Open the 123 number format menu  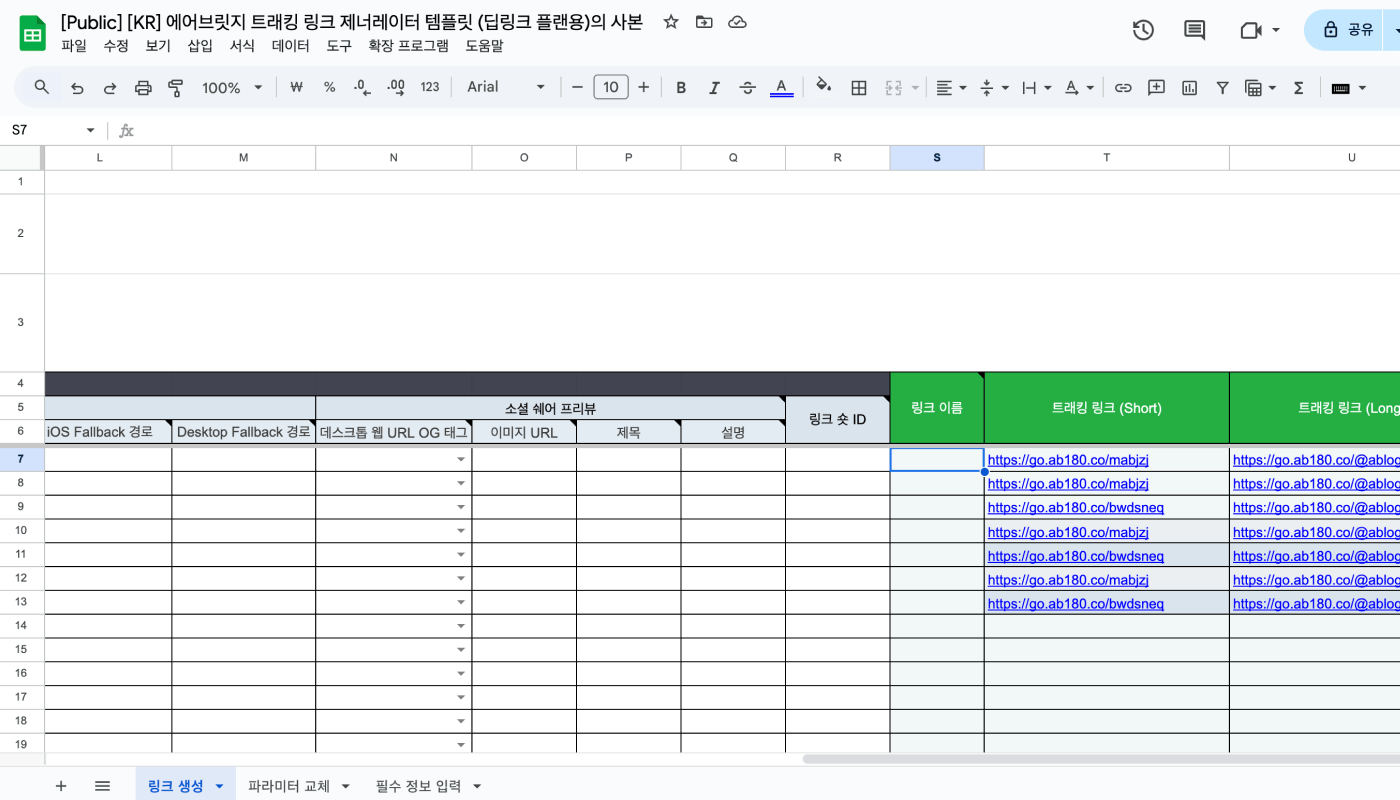(430, 87)
